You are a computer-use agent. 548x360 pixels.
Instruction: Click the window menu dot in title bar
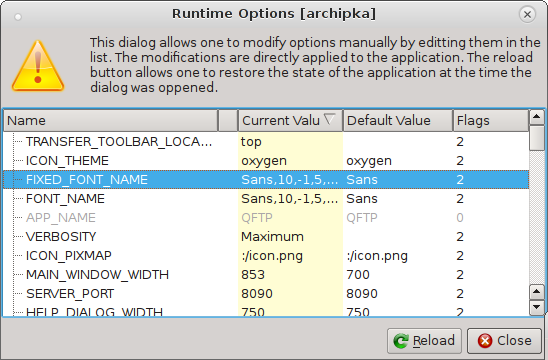18,17
